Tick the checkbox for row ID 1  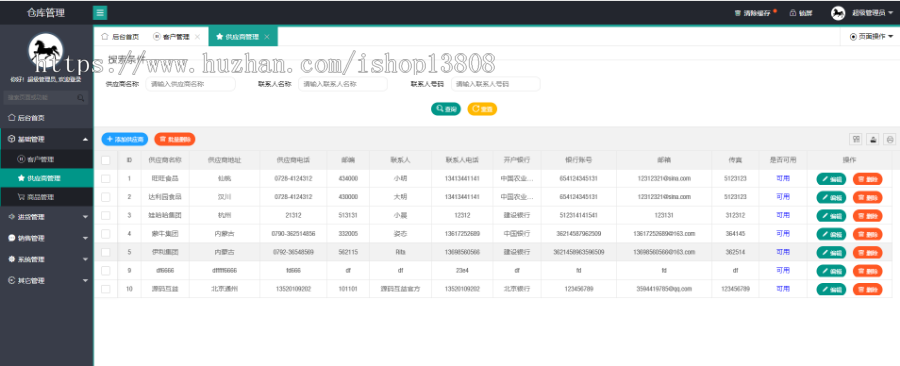point(106,178)
